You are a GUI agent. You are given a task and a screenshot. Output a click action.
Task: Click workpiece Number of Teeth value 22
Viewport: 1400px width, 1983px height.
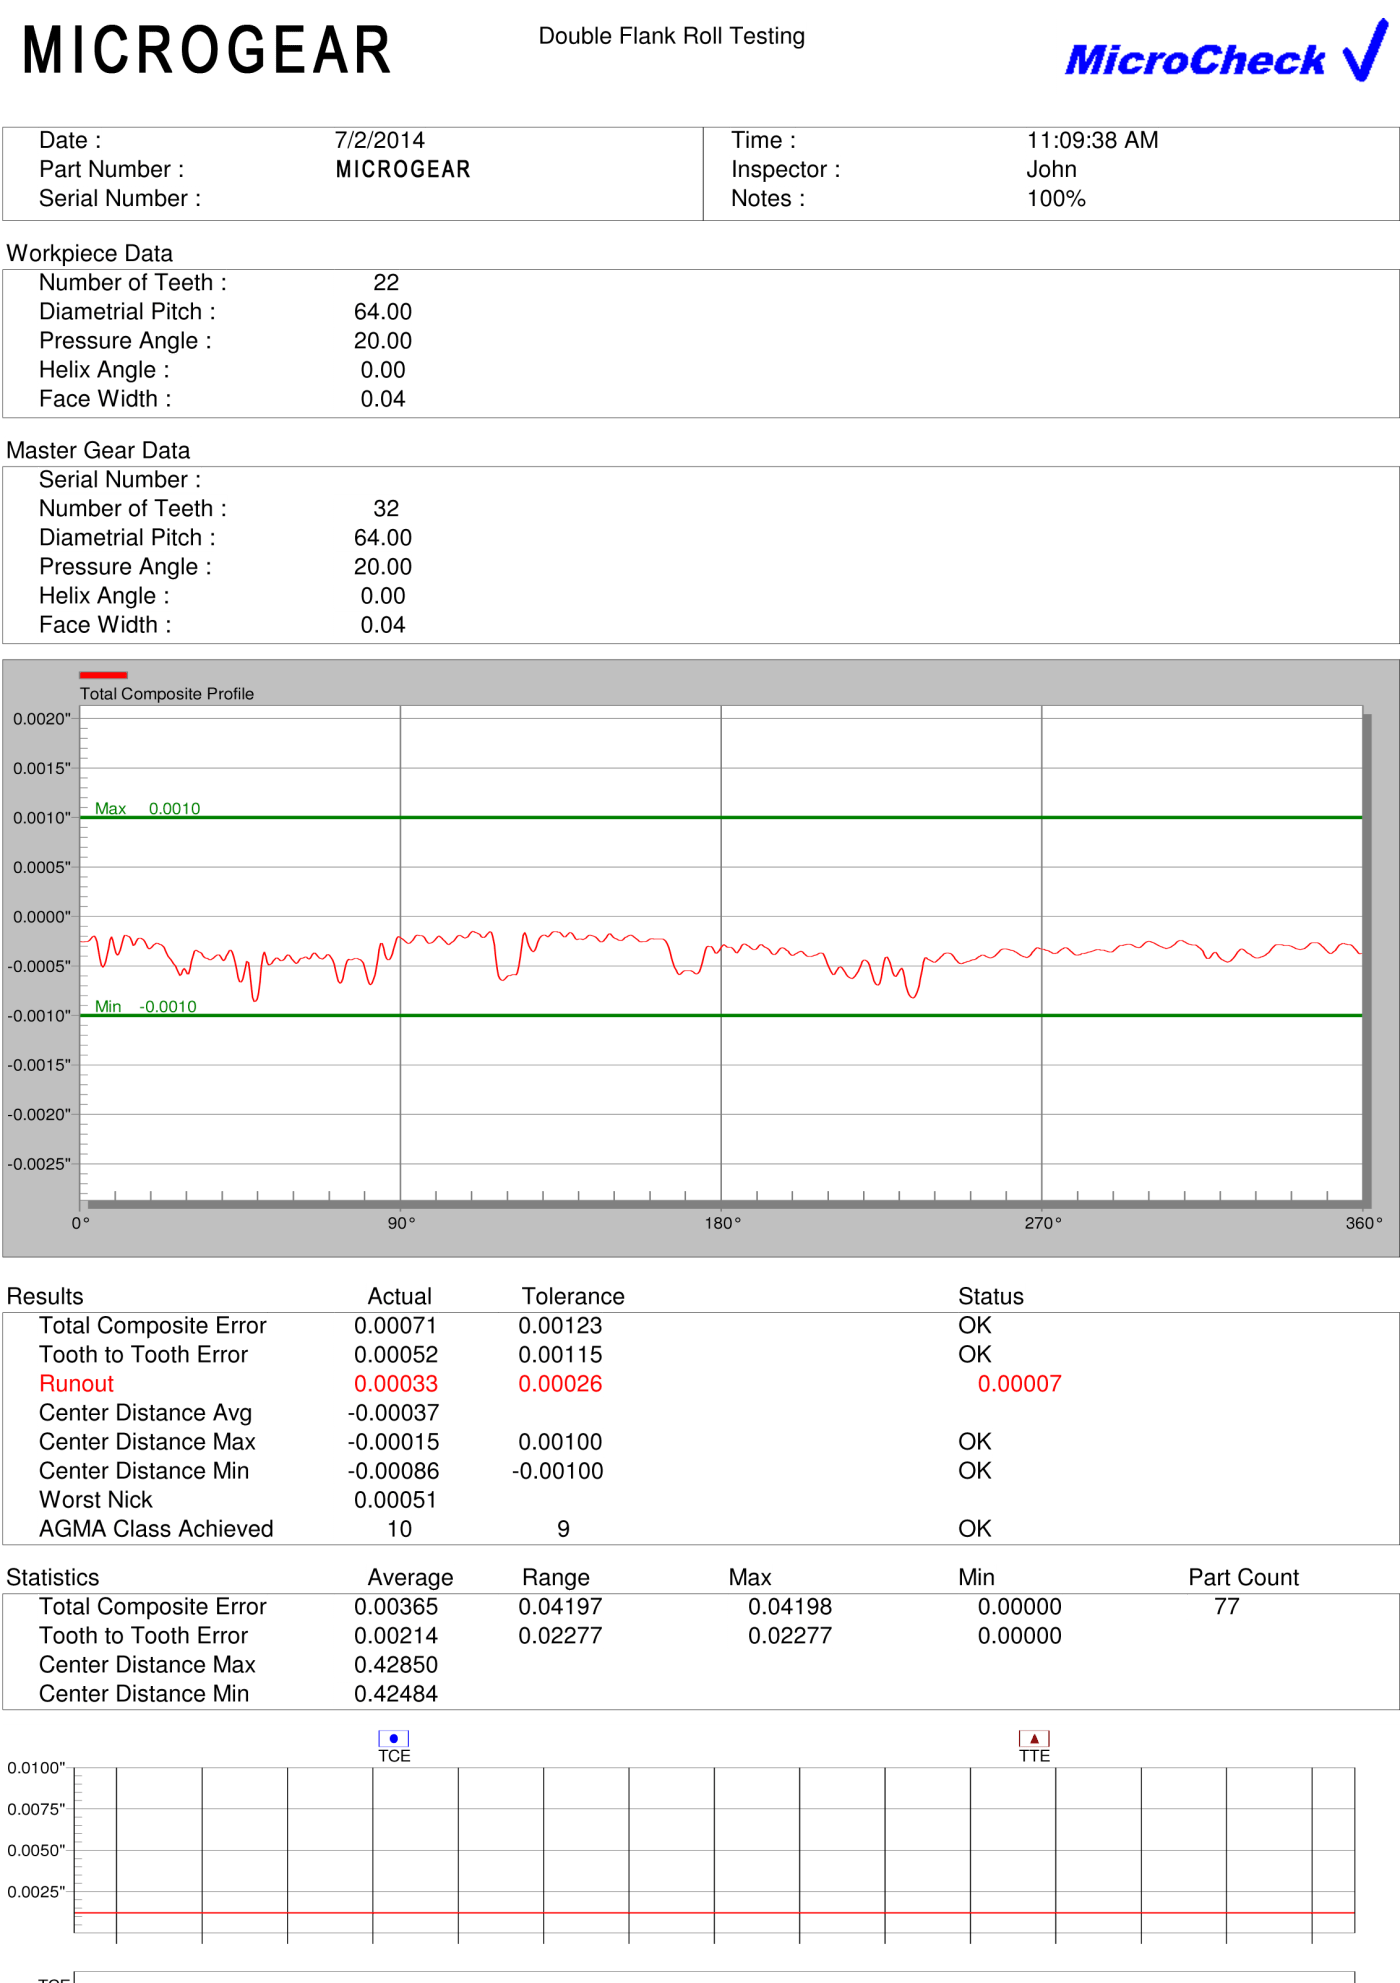click(386, 283)
